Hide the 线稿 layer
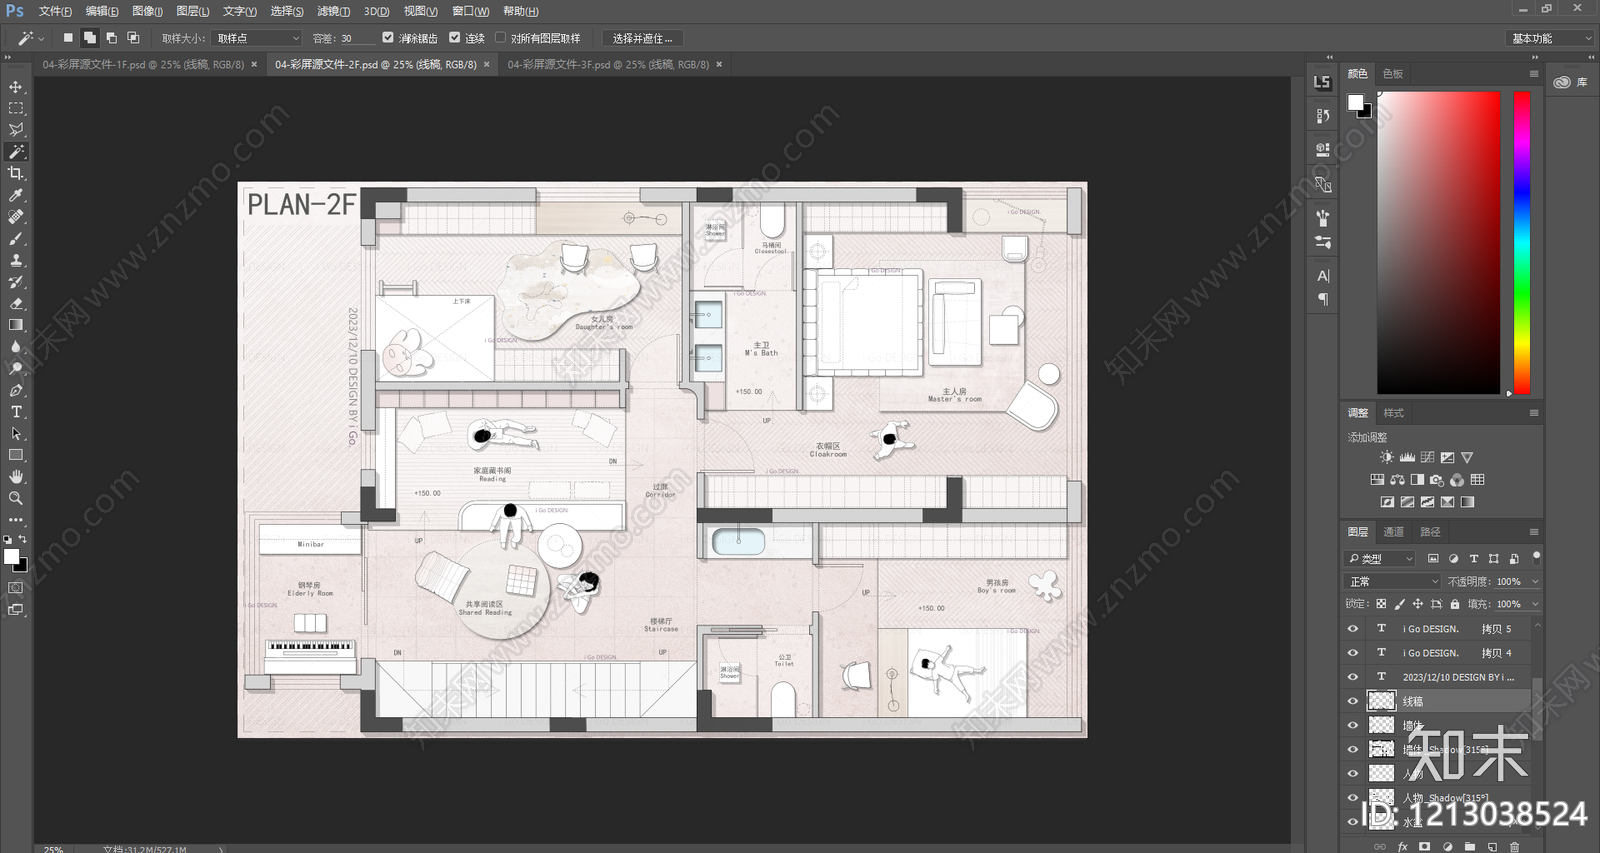This screenshot has width=1600, height=853. click(1353, 701)
